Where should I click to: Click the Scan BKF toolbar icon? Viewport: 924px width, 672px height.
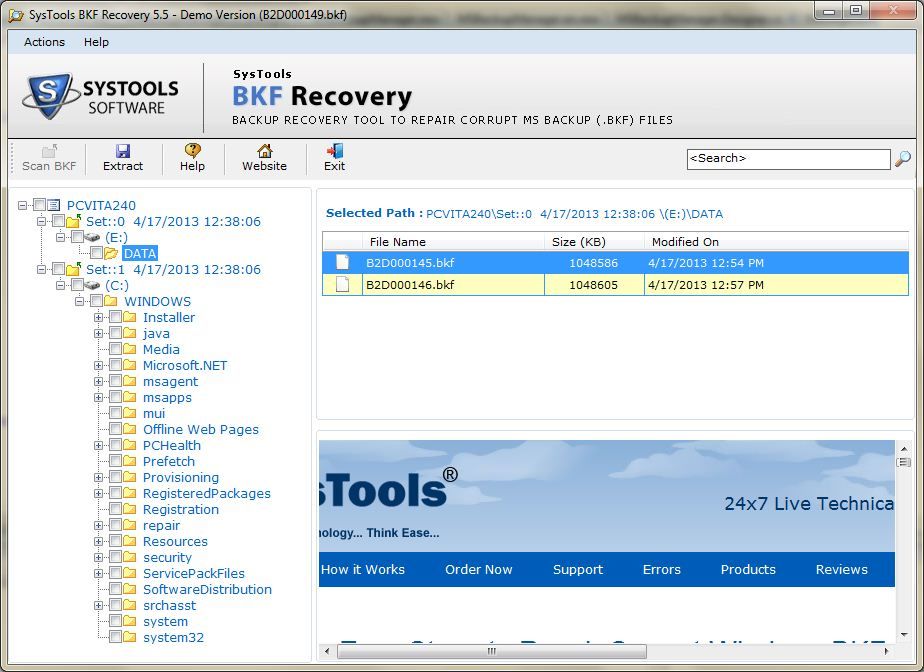(49, 151)
